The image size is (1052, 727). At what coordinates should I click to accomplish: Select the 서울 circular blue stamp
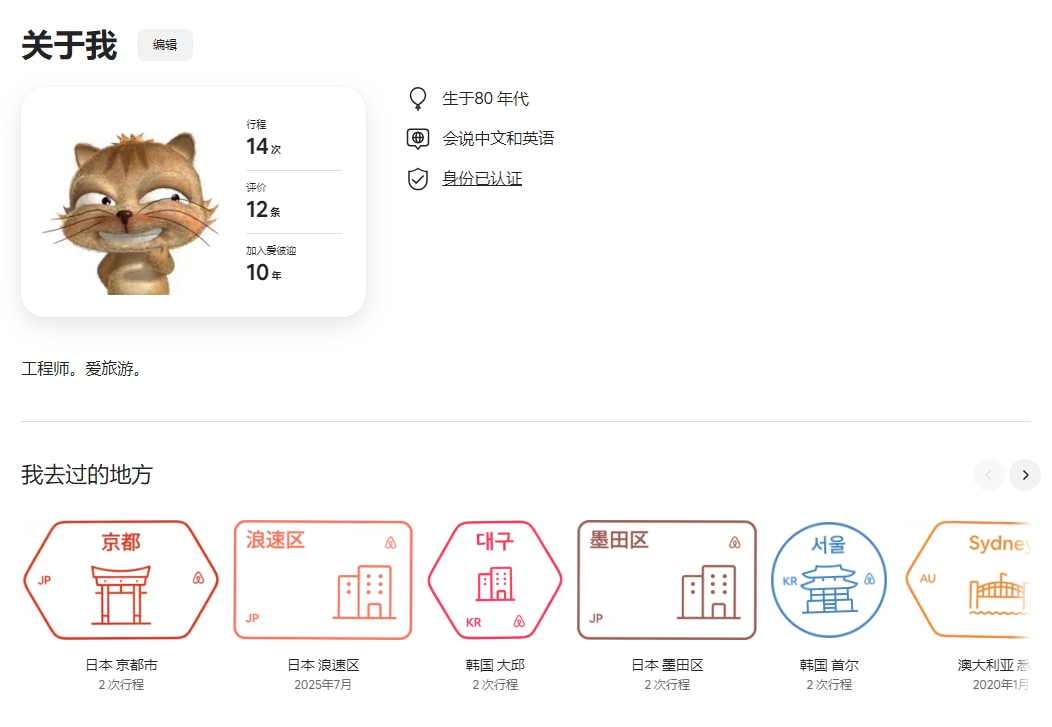(829, 580)
